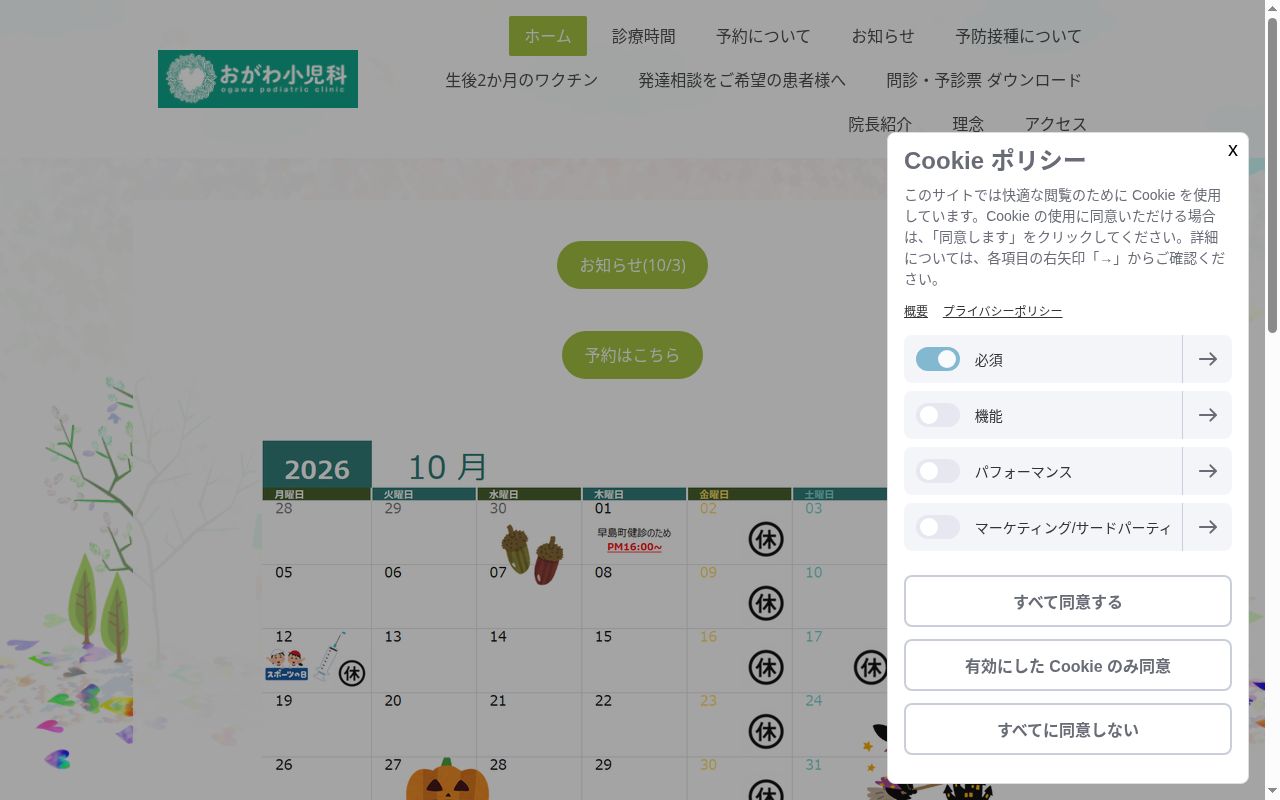Open the アクセス menu item
Viewport: 1280px width, 800px height.
(x=1056, y=124)
